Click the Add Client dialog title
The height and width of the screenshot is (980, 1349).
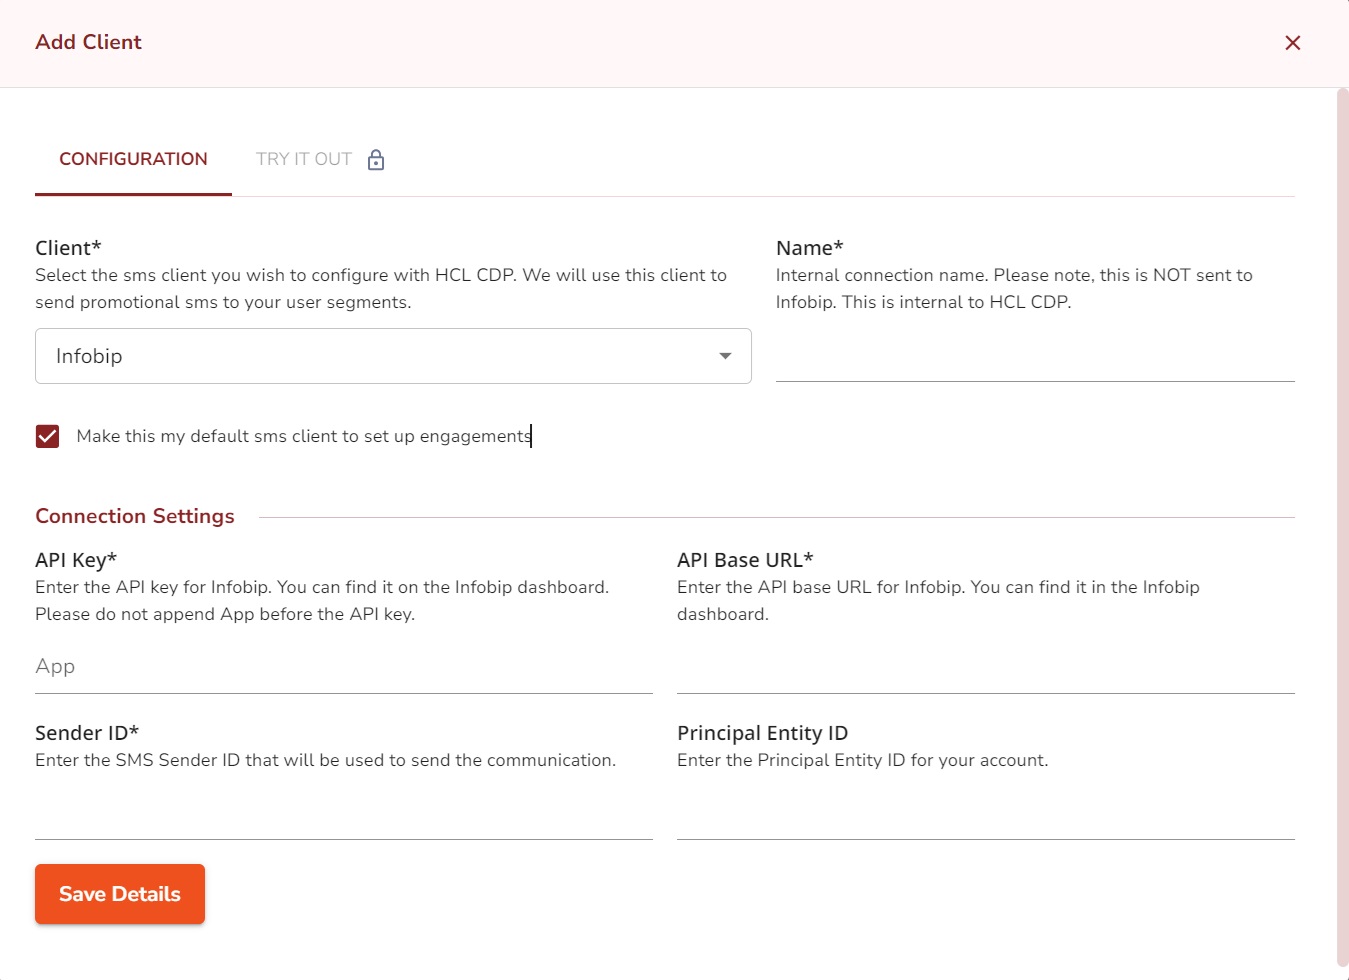(x=89, y=42)
